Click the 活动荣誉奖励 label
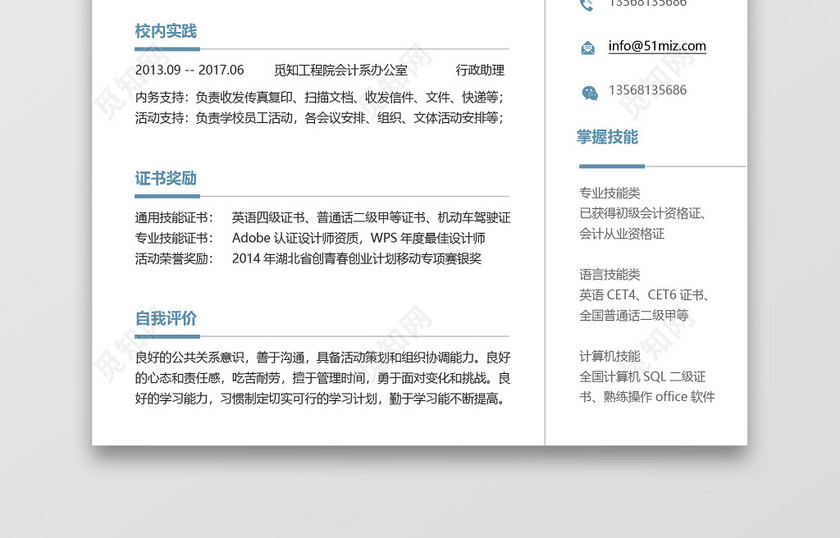This screenshot has height=538, width=840. (174, 258)
